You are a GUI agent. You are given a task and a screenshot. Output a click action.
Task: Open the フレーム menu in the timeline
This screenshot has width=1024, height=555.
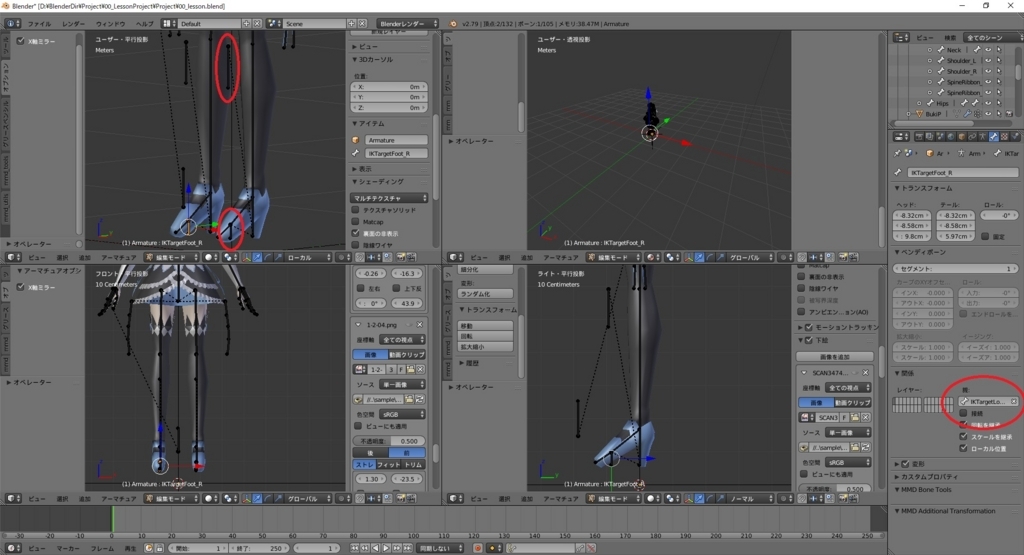pyautogui.click(x=103, y=548)
